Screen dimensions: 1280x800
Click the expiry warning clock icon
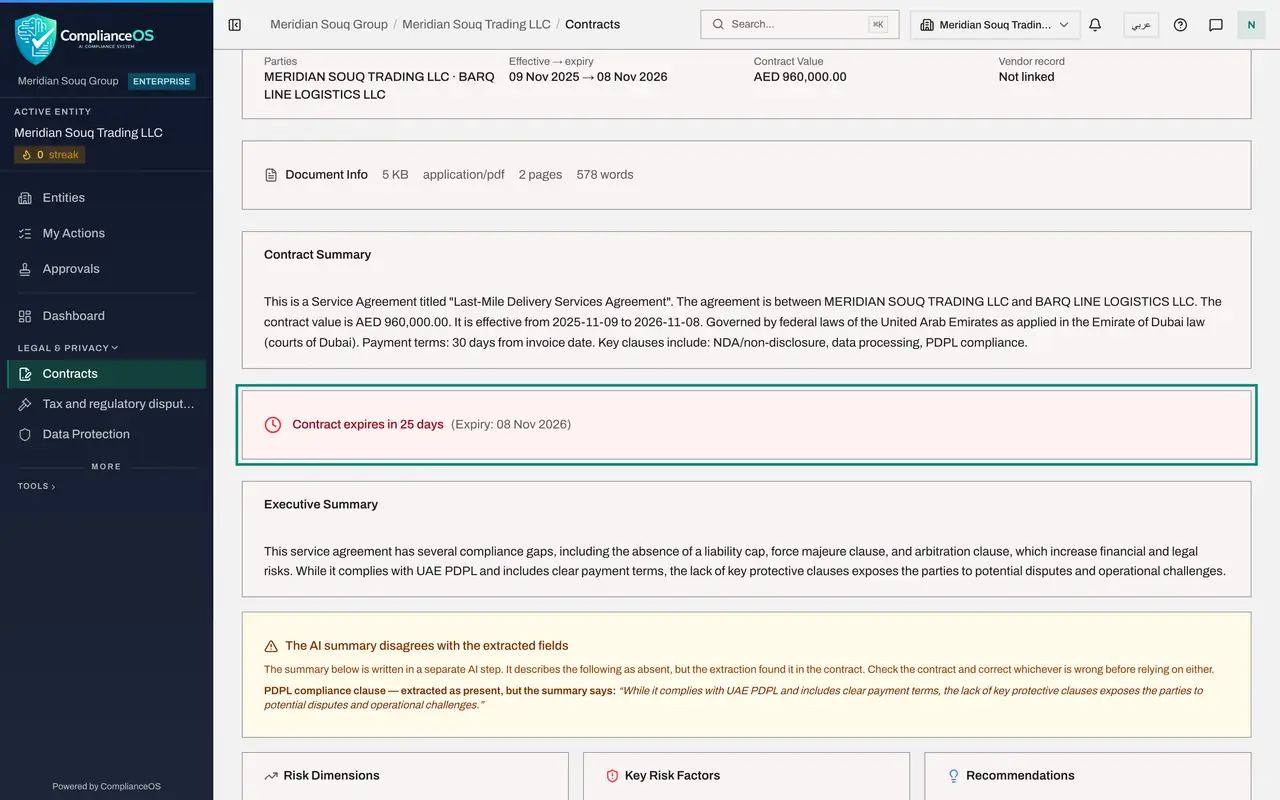click(273, 425)
